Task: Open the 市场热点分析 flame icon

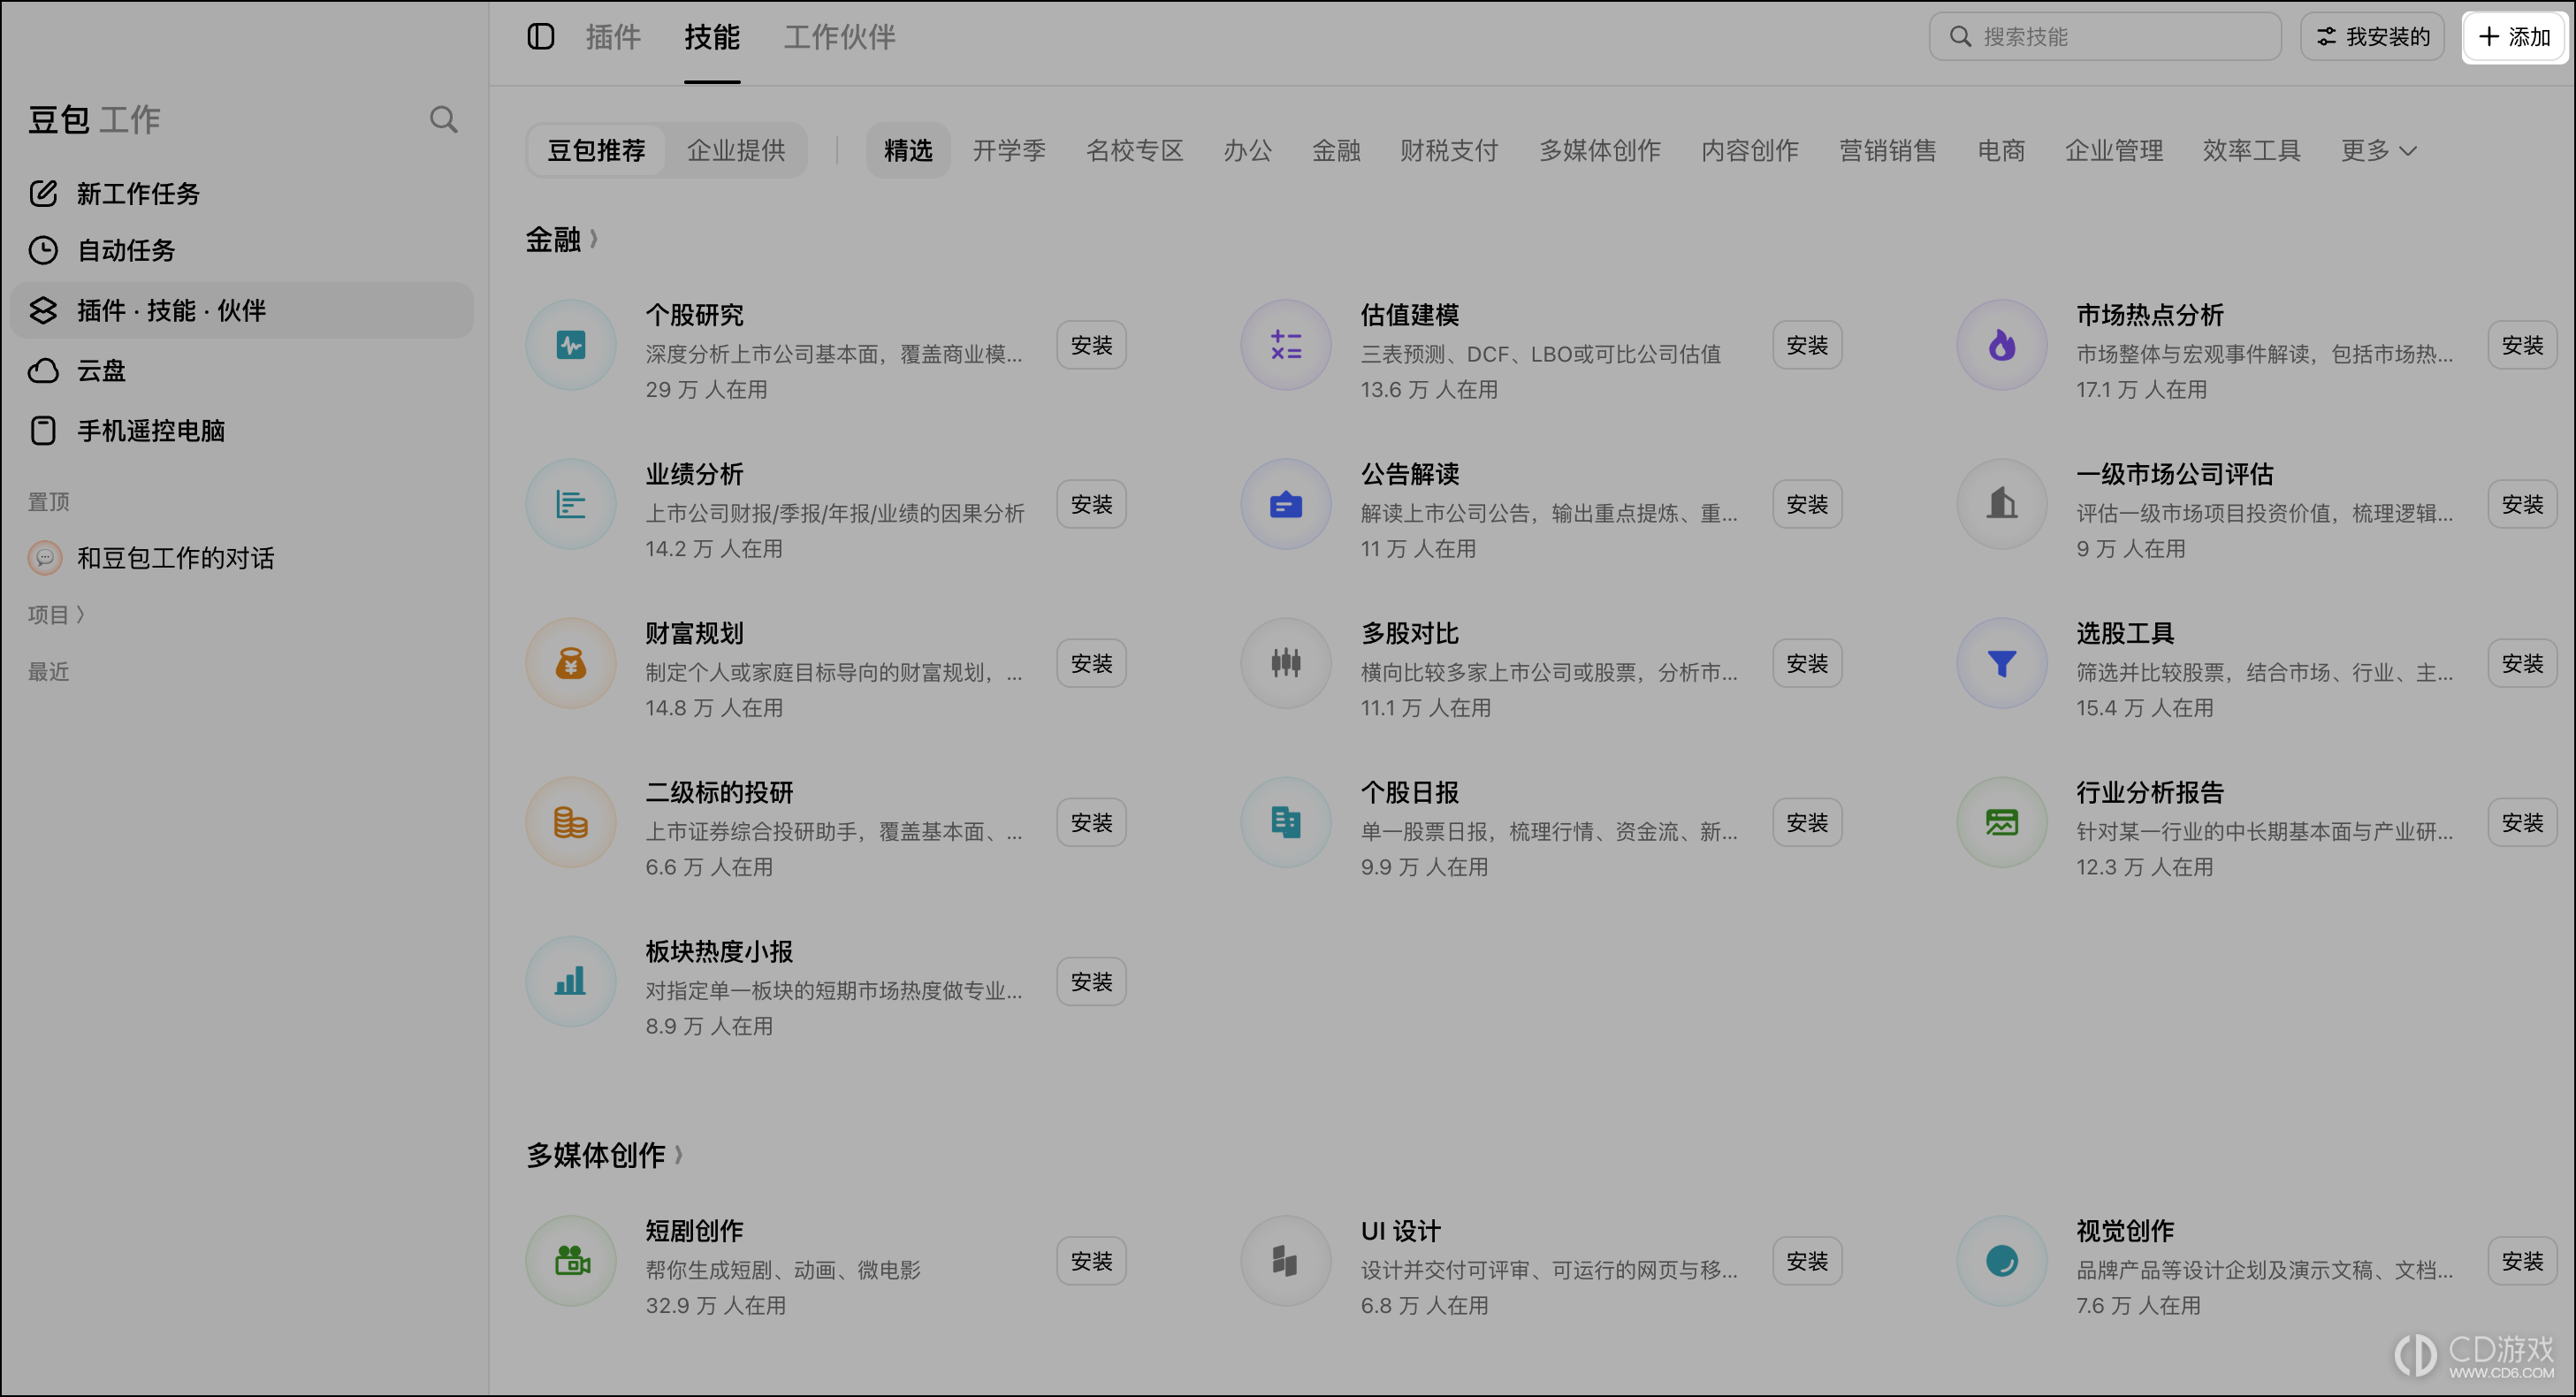Action: click(x=2001, y=345)
